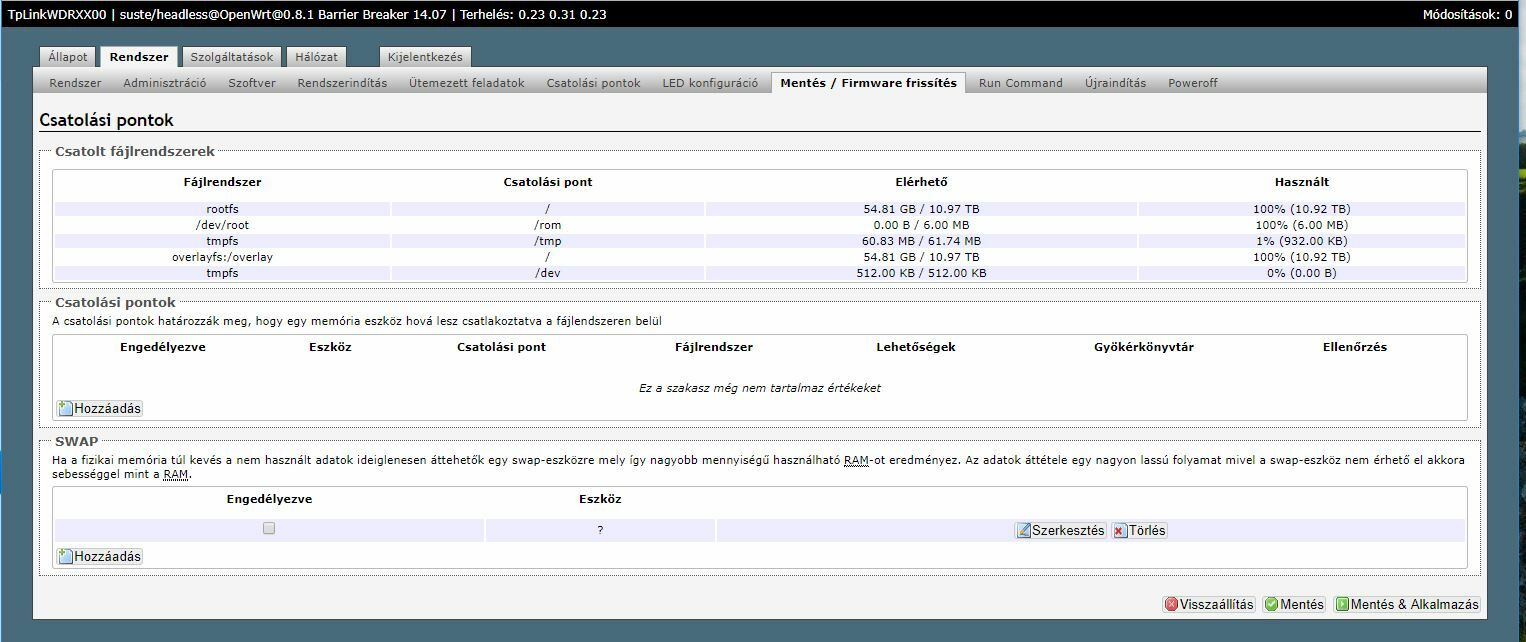Click the 0% (0.00 B) usage cell

(x=1302, y=273)
